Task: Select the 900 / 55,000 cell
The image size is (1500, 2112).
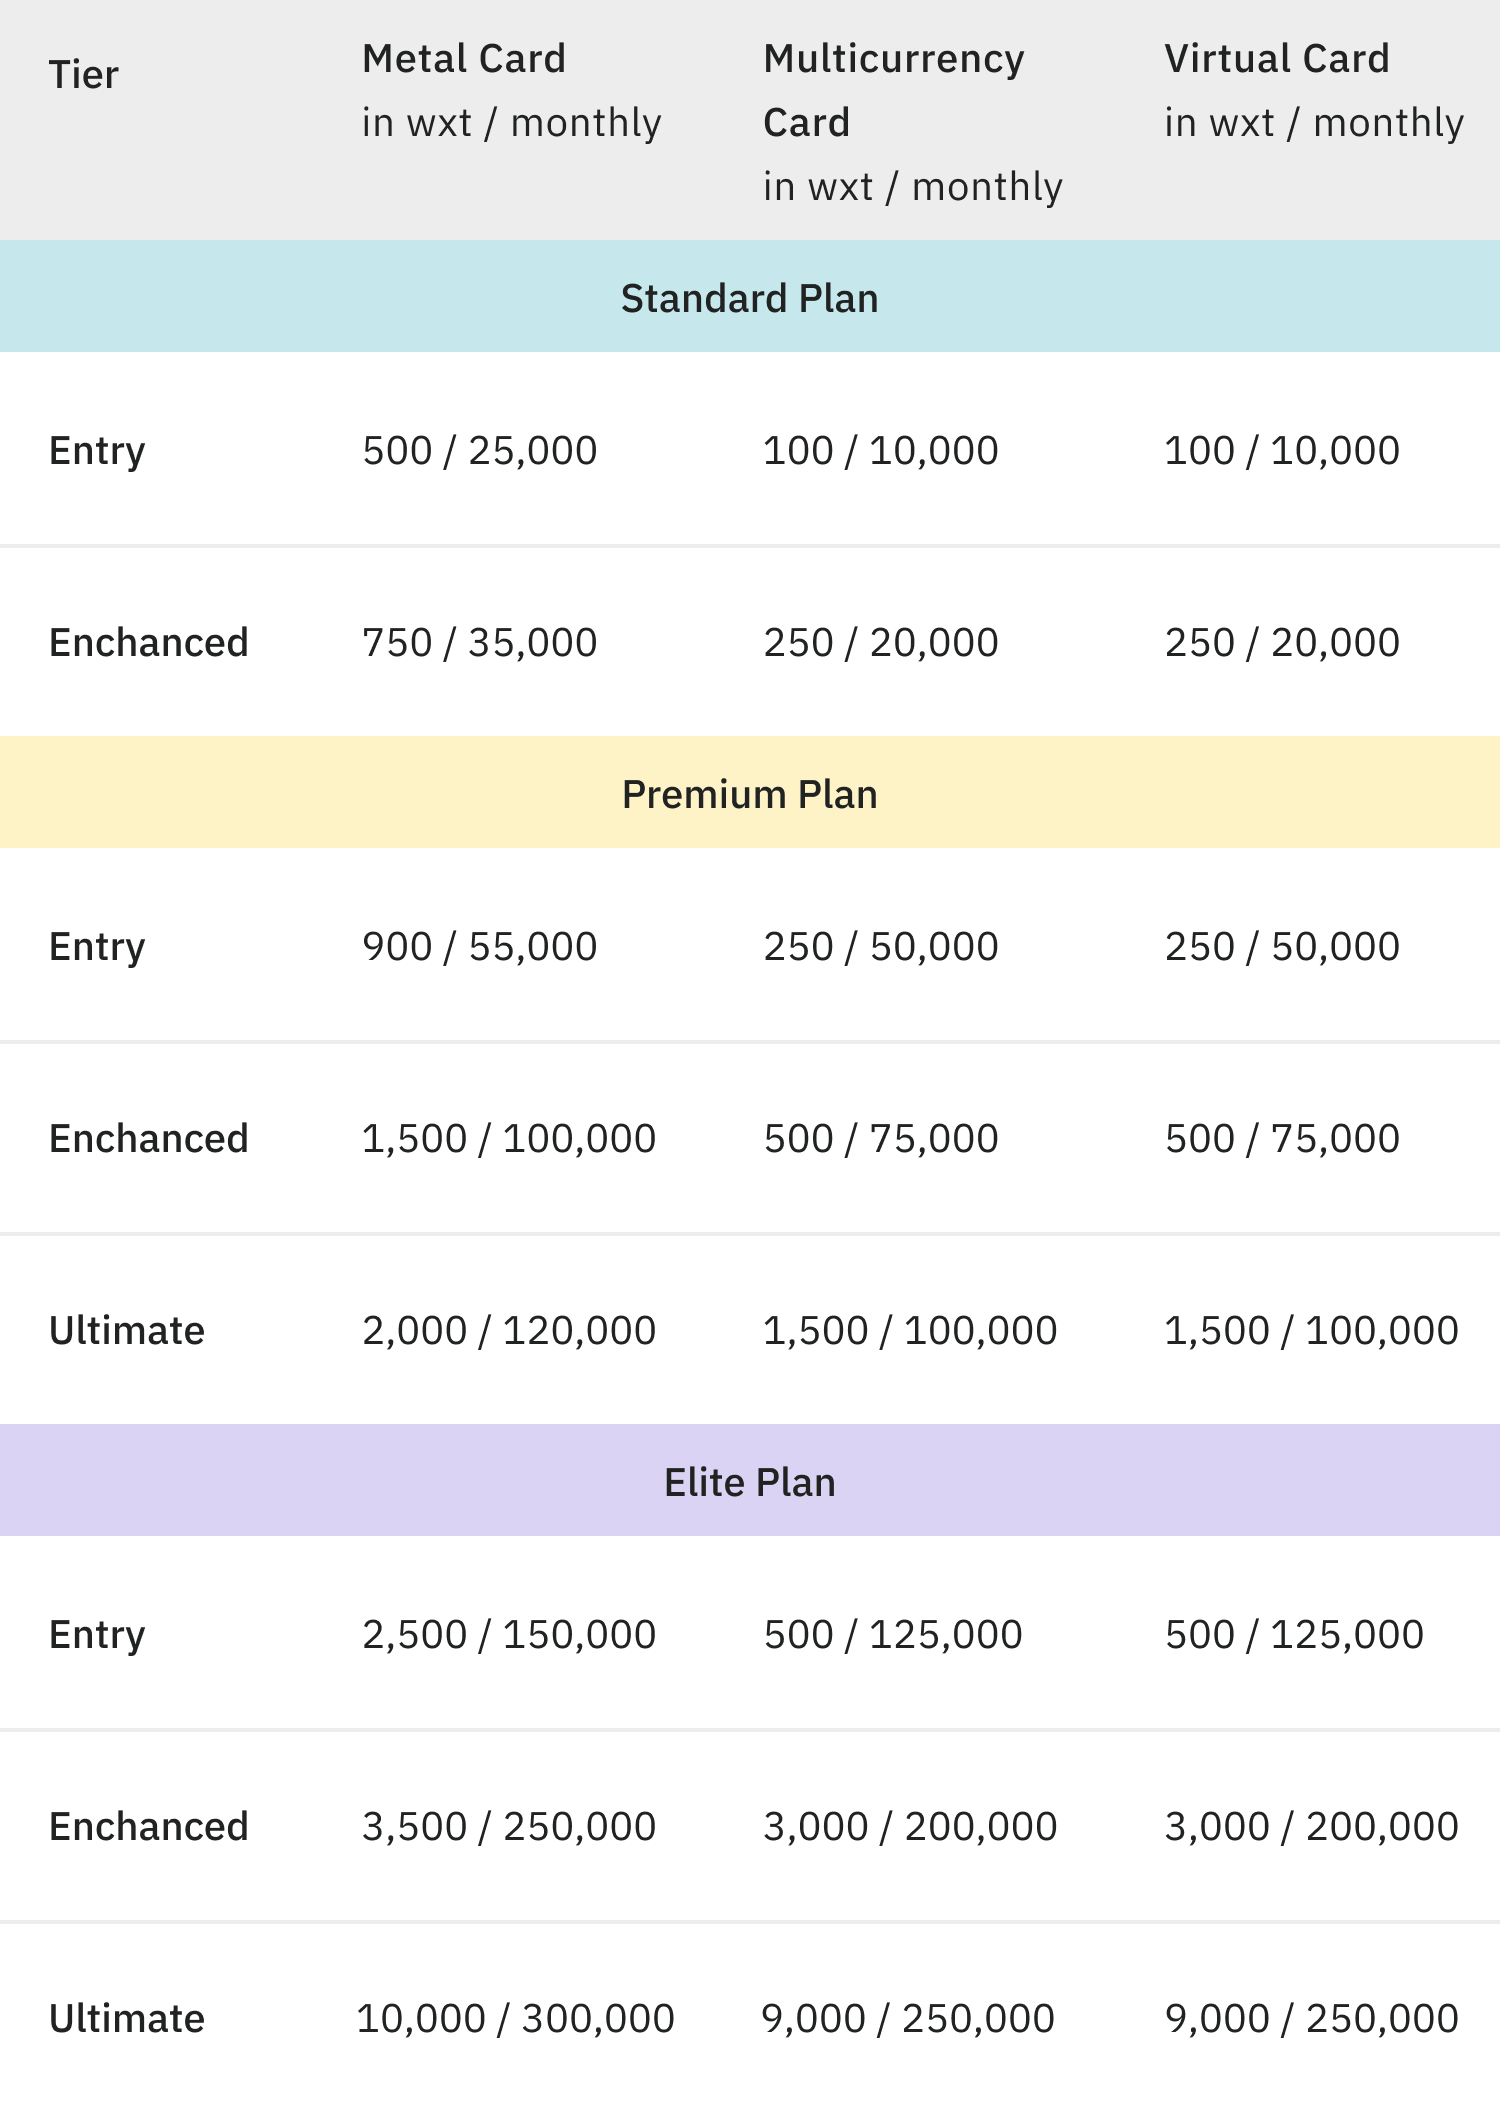Action: tap(480, 947)
